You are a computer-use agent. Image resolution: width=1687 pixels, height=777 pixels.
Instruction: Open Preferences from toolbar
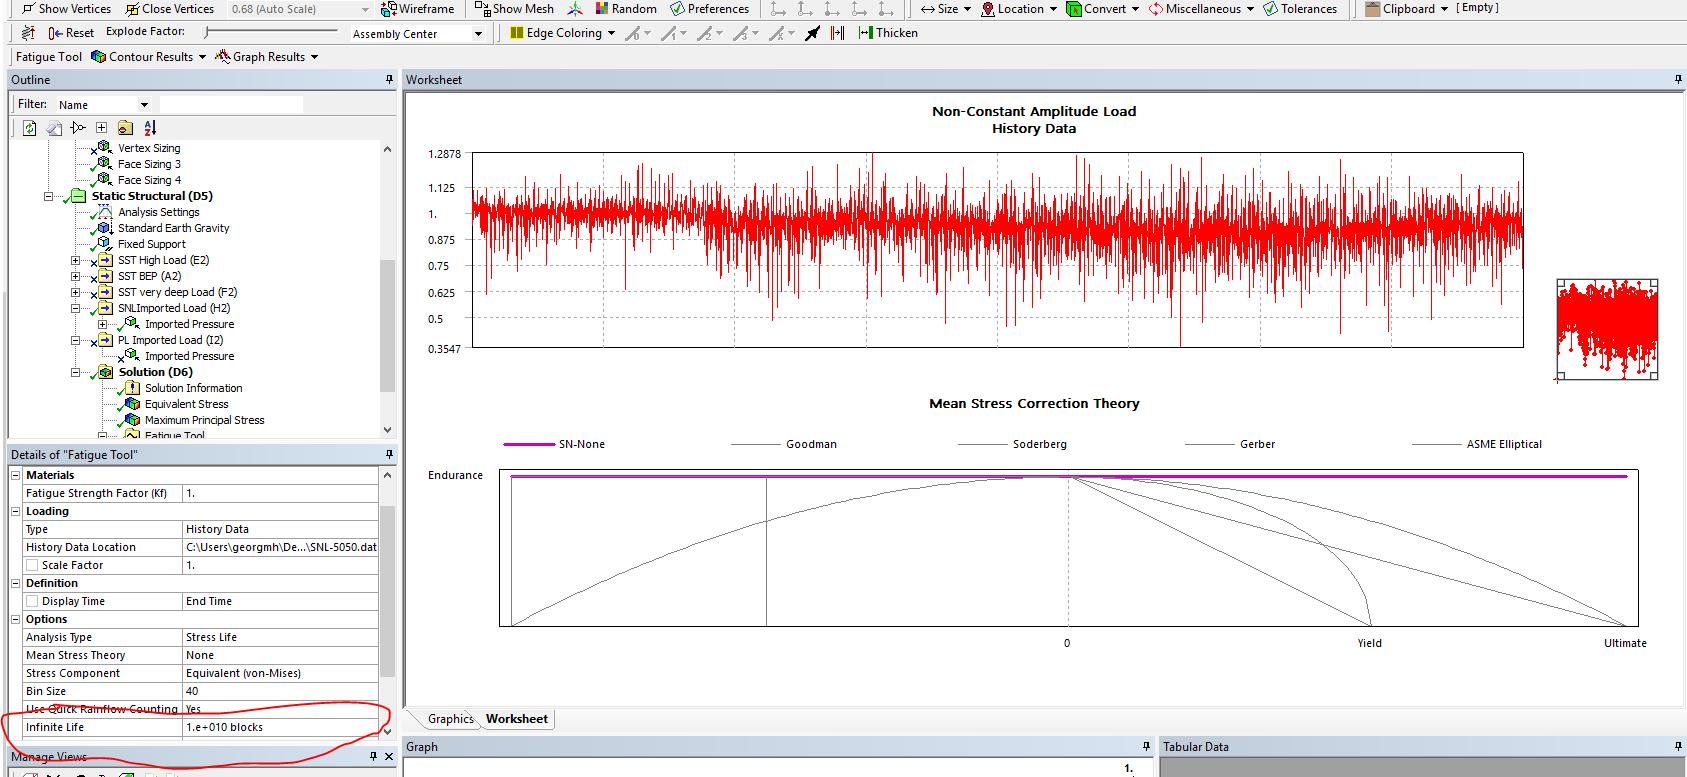(x=710, y=9)
